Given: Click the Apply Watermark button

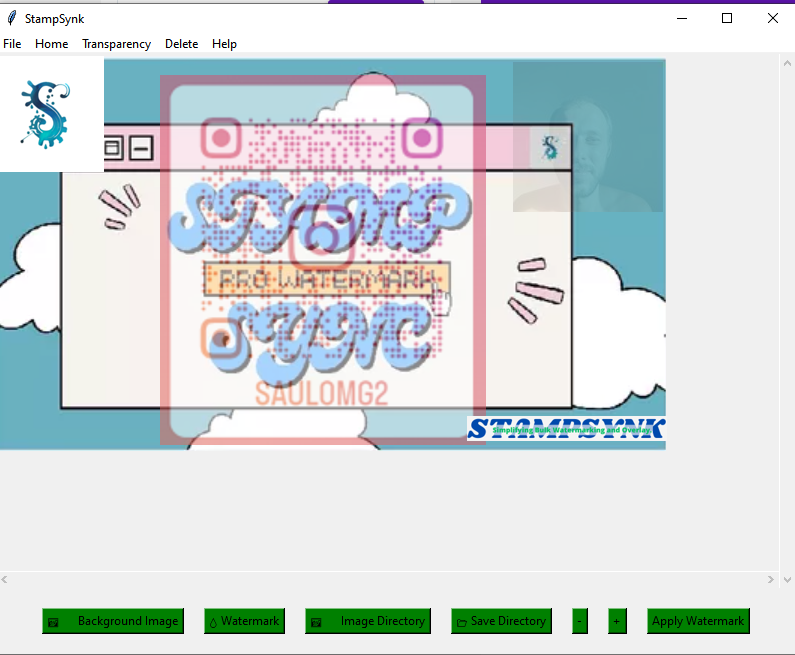Looking at the screenshot, I should coord(698,621).
